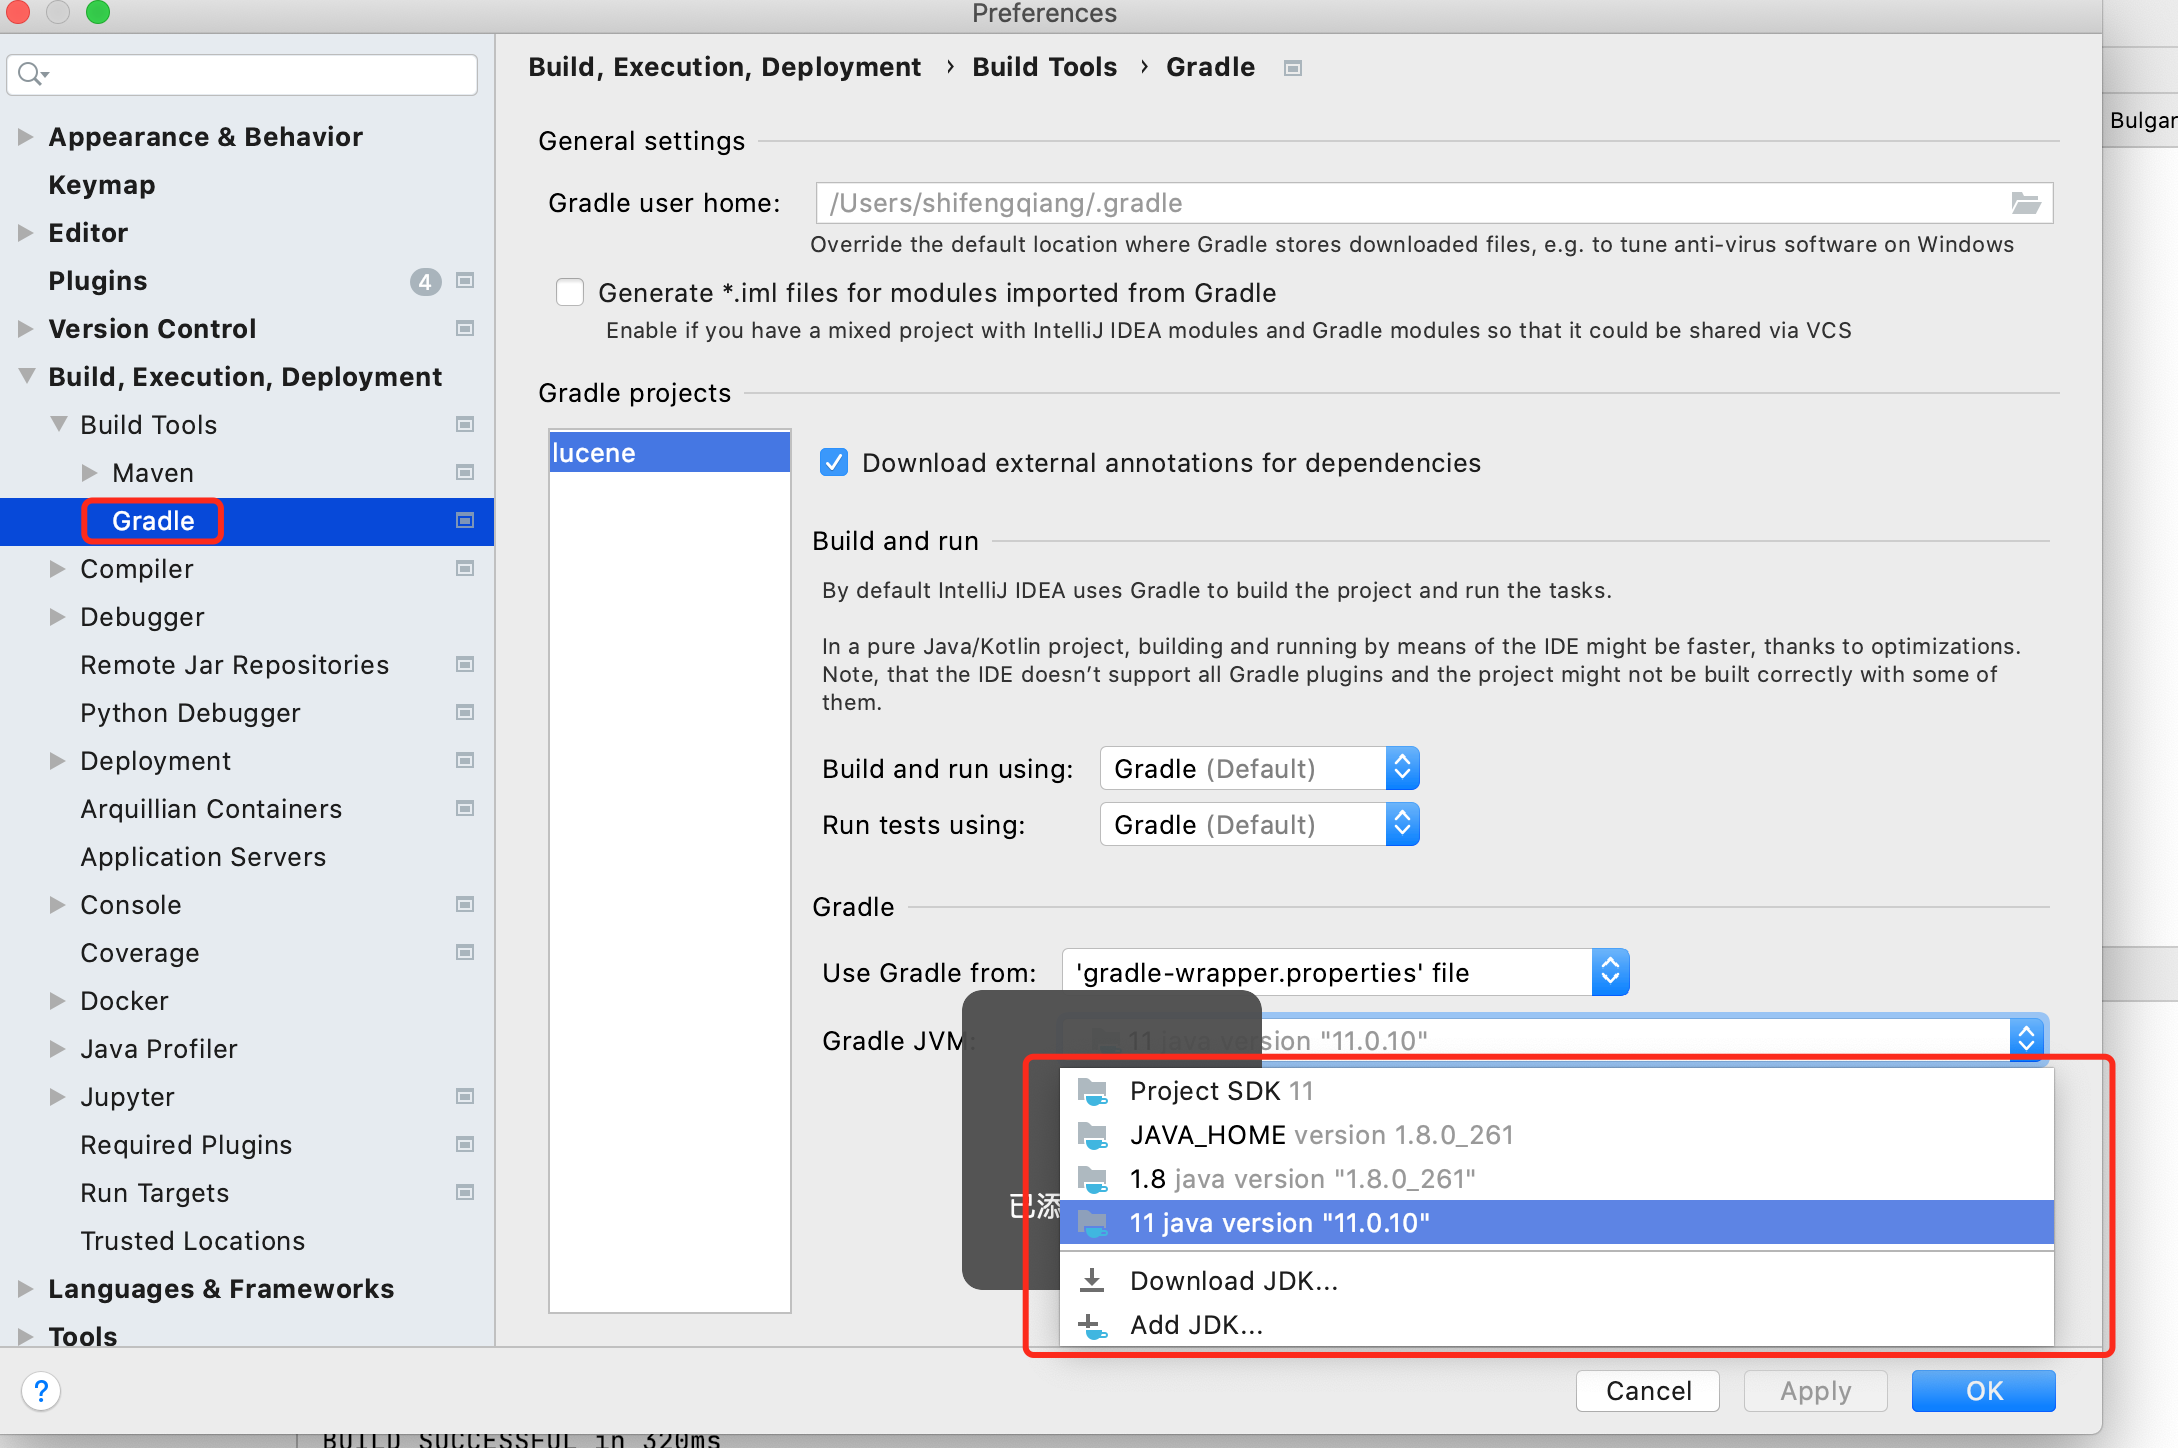The height and width of the screenshot is (1448, 2178).
Task: Open the Keymap settings page
Action: (102, 185)
